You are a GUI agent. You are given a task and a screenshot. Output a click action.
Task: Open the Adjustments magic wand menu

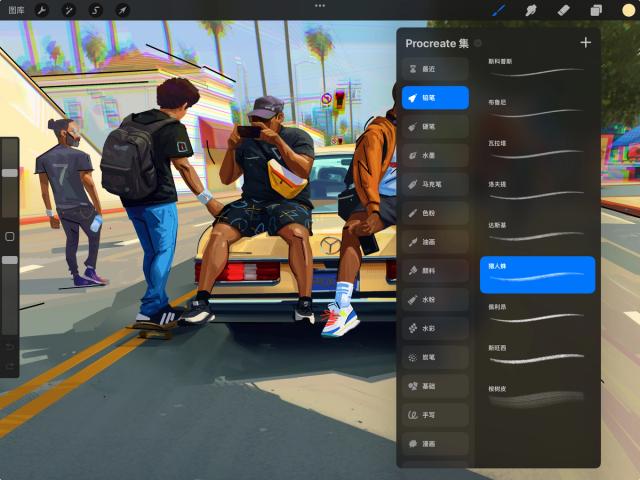coord(69,10)
